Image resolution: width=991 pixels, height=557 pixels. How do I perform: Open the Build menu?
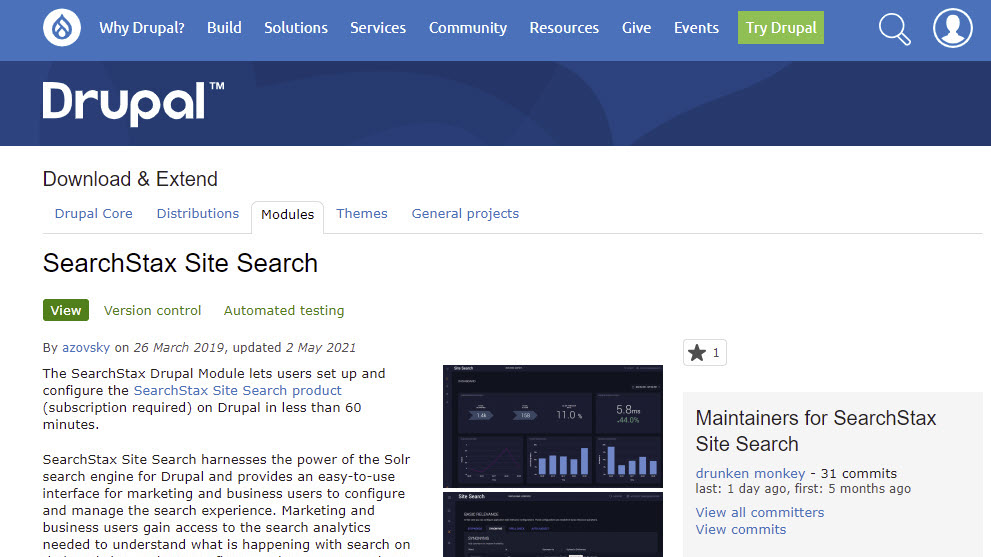pyautogui.click(x=224, y=28)
